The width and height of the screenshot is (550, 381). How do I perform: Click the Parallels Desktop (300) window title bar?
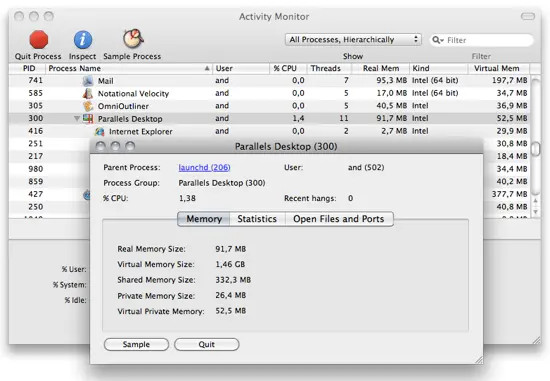click(x=286, y=146)
